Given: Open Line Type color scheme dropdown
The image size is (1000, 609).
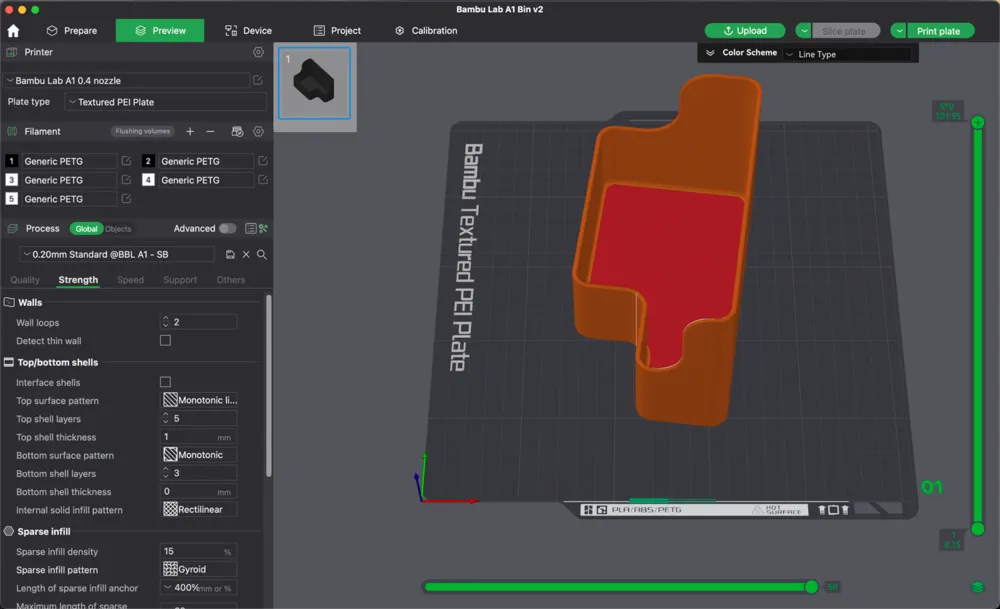Looking at the screenshot, I should [848, 54].
